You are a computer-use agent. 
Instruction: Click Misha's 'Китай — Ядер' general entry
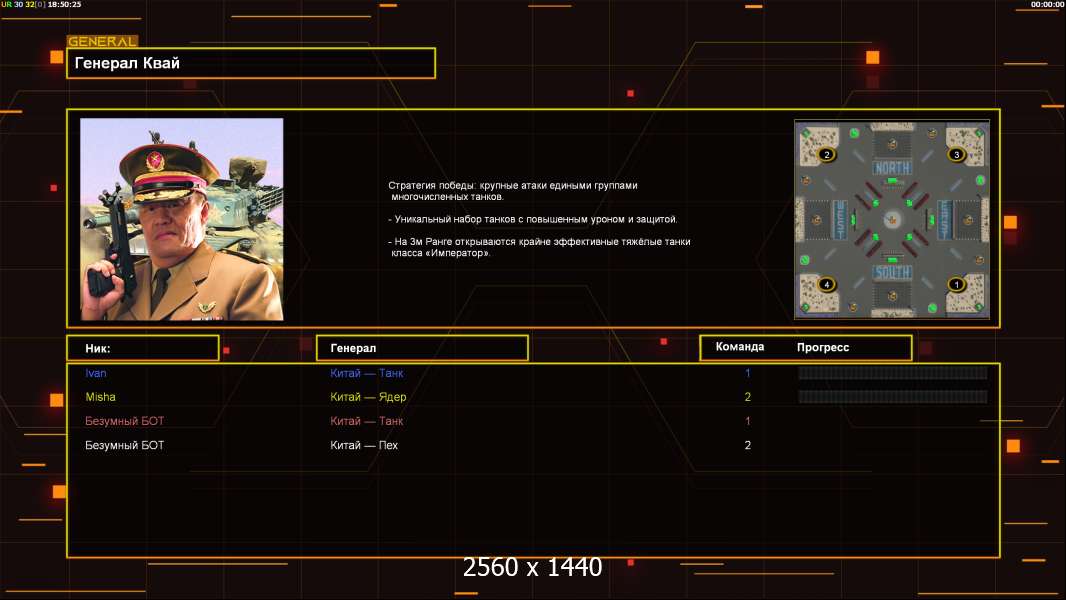pos(368,397)
